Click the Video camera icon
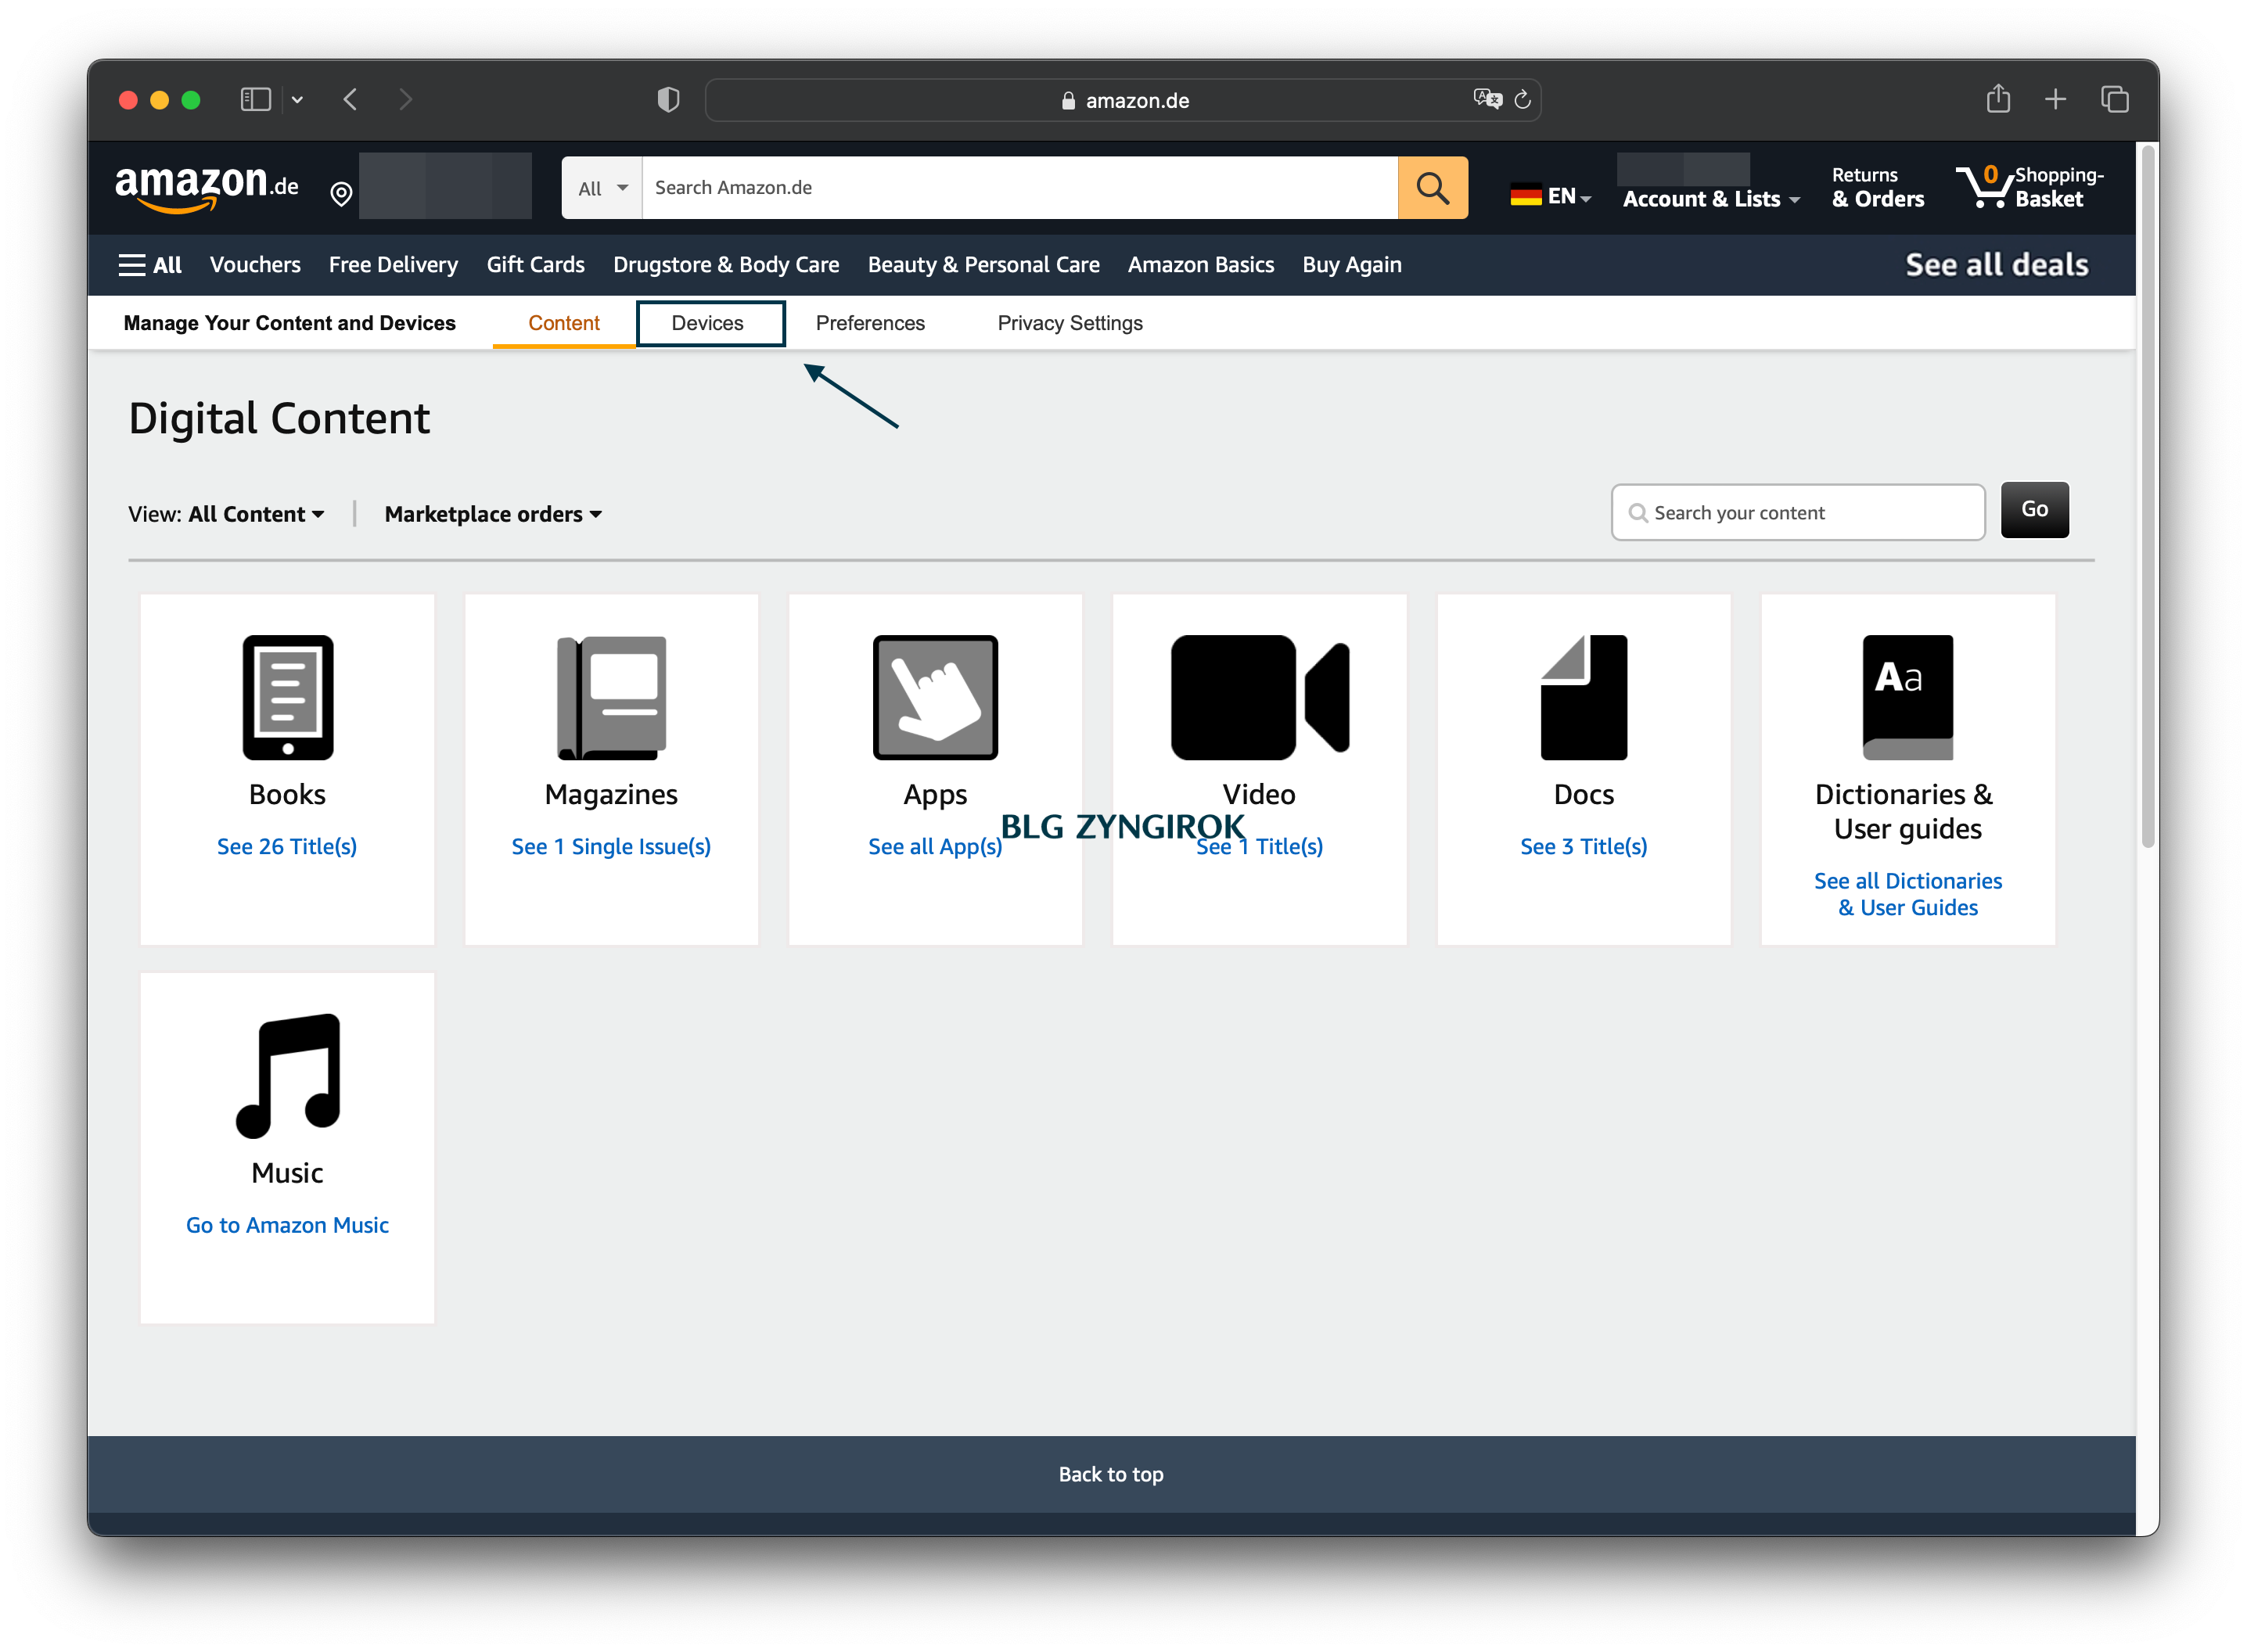This screenshot has height=1652, width=2247. 1259,697
